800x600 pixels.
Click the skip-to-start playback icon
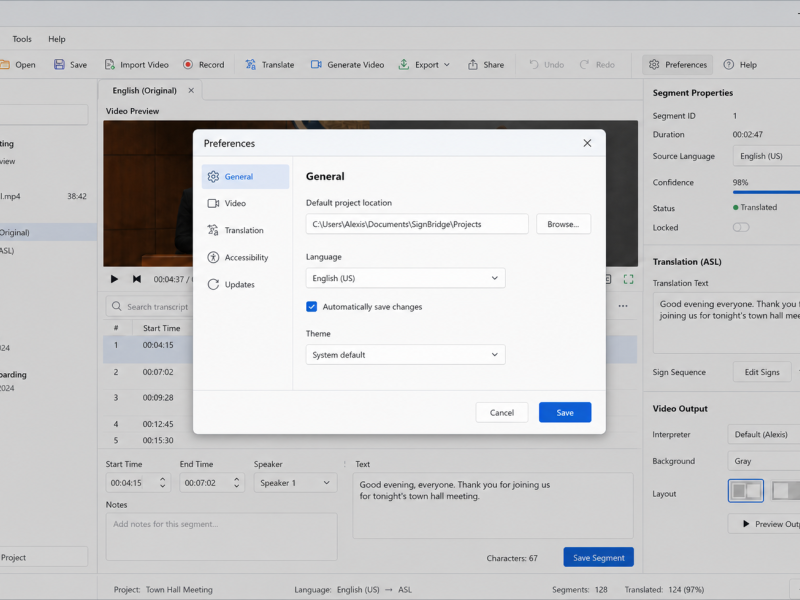[137, 279]
